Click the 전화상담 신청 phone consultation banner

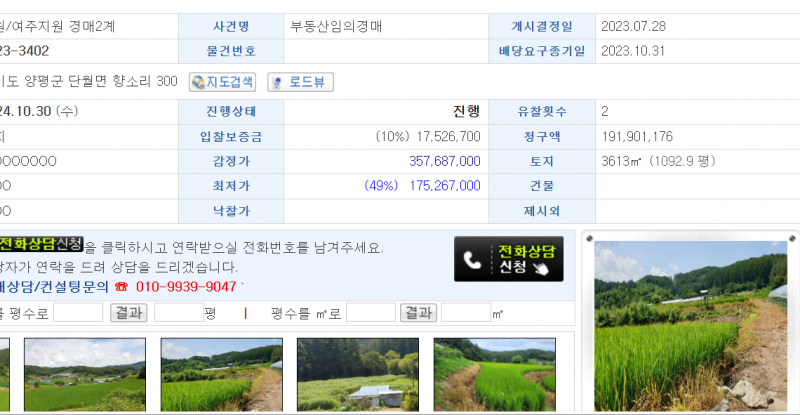pos(509,259)
